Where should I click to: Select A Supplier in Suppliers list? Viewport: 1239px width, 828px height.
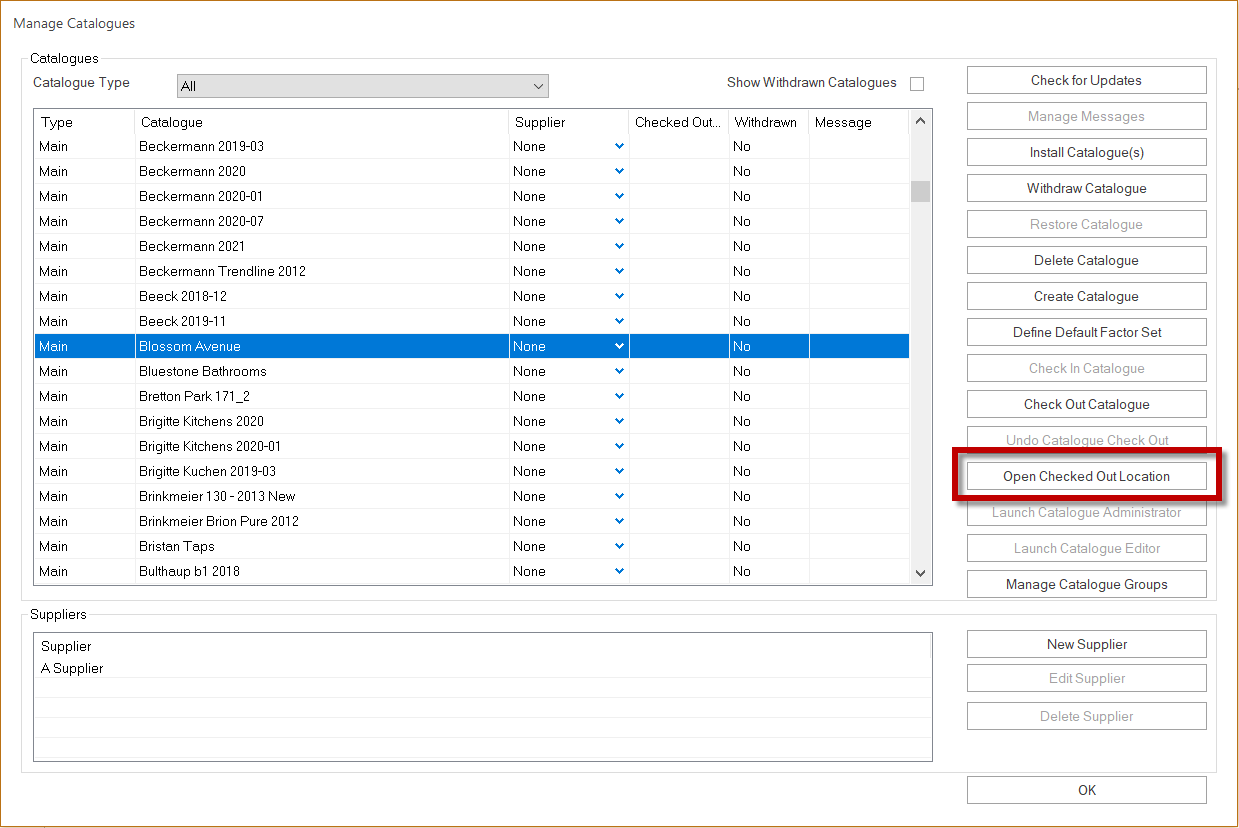(x=482, y=668)
